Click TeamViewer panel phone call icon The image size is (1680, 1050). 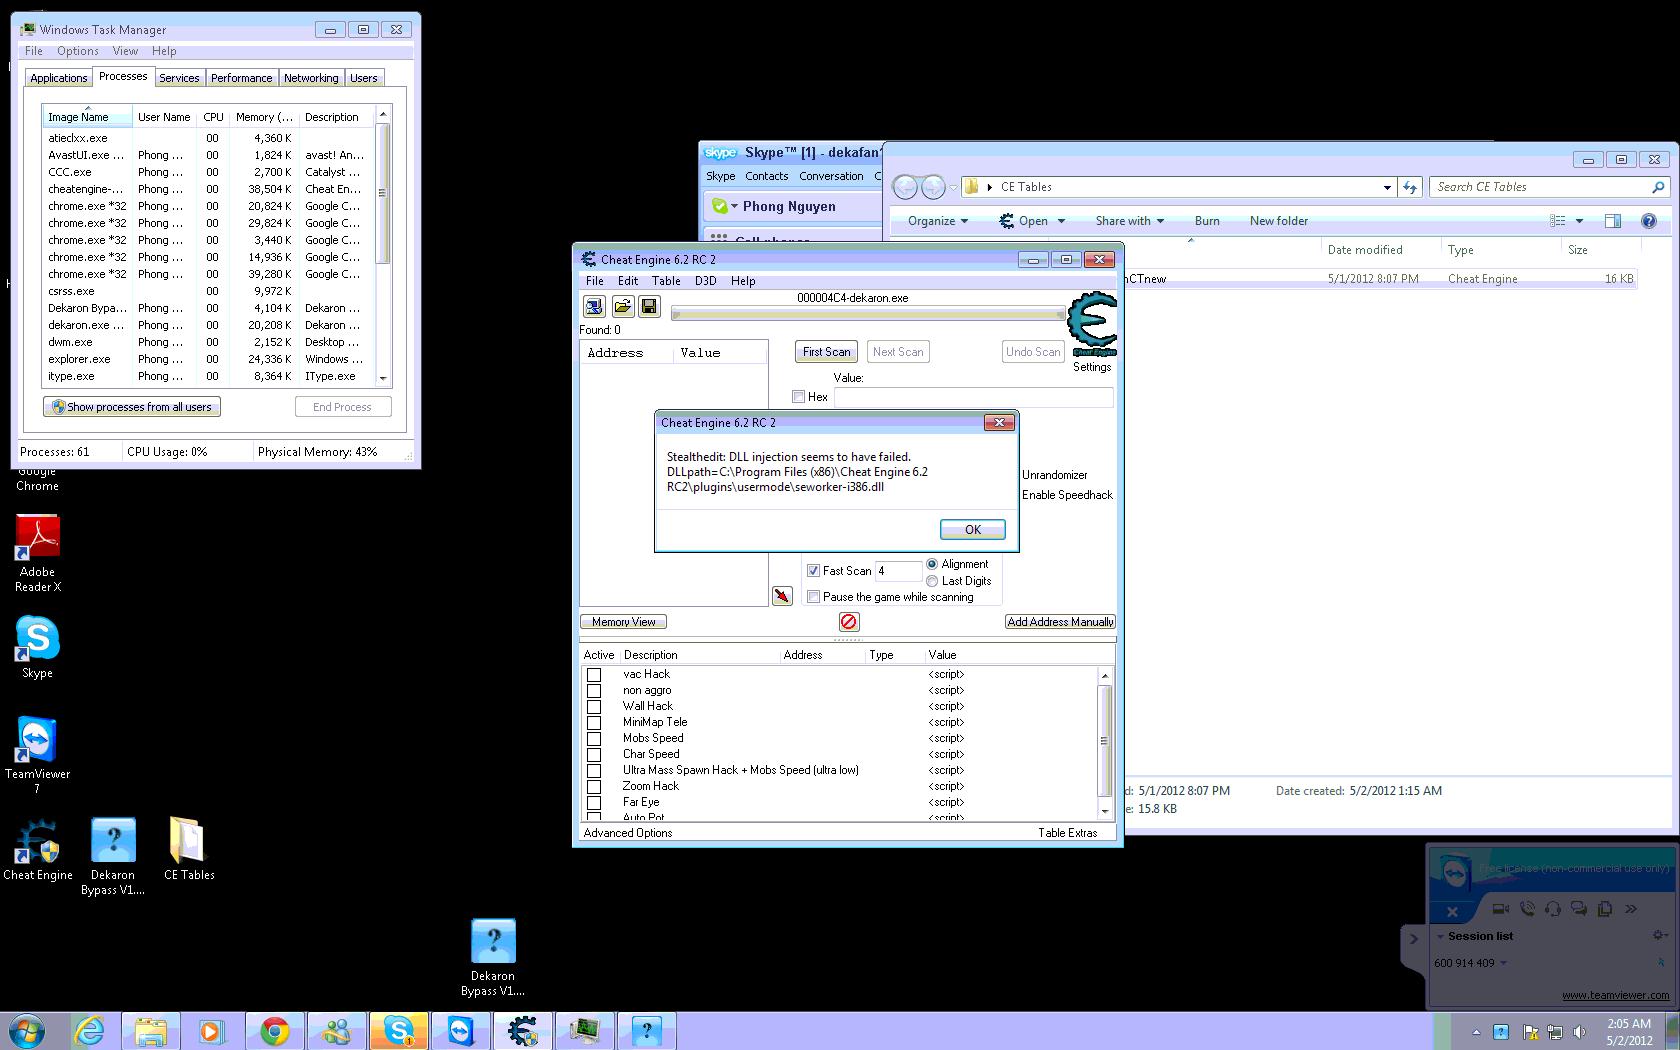point(1526,909)
